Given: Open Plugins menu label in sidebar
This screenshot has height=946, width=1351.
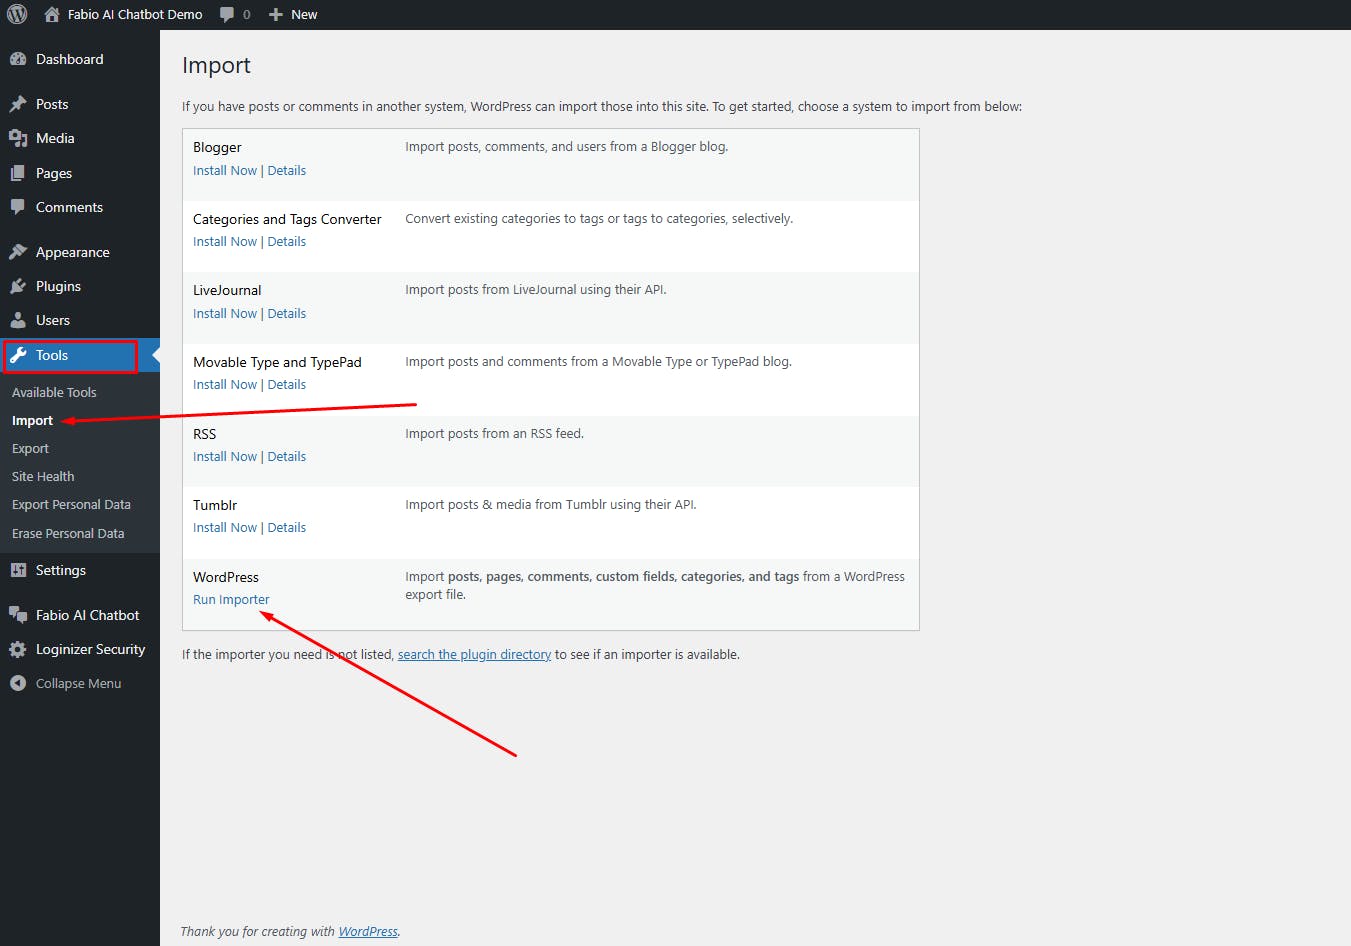Looking at the screenshot, I should [x=58, y=286].
